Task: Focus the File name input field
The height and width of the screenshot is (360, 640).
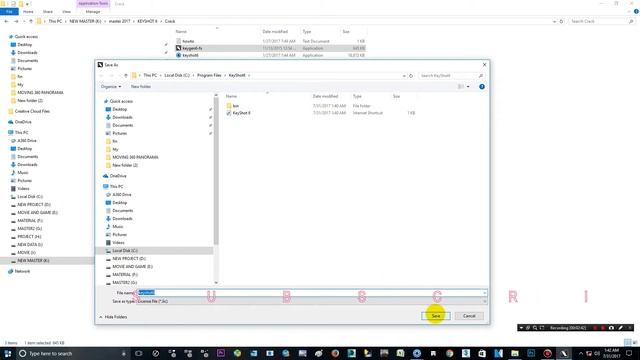Action: click(311, 293)
